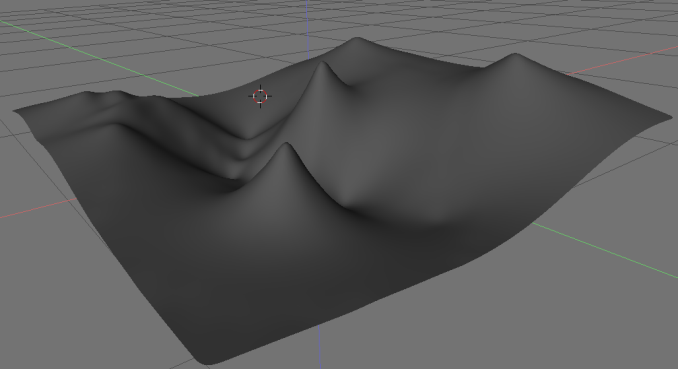Click the green Y axis line at lower right

point(605,250)
